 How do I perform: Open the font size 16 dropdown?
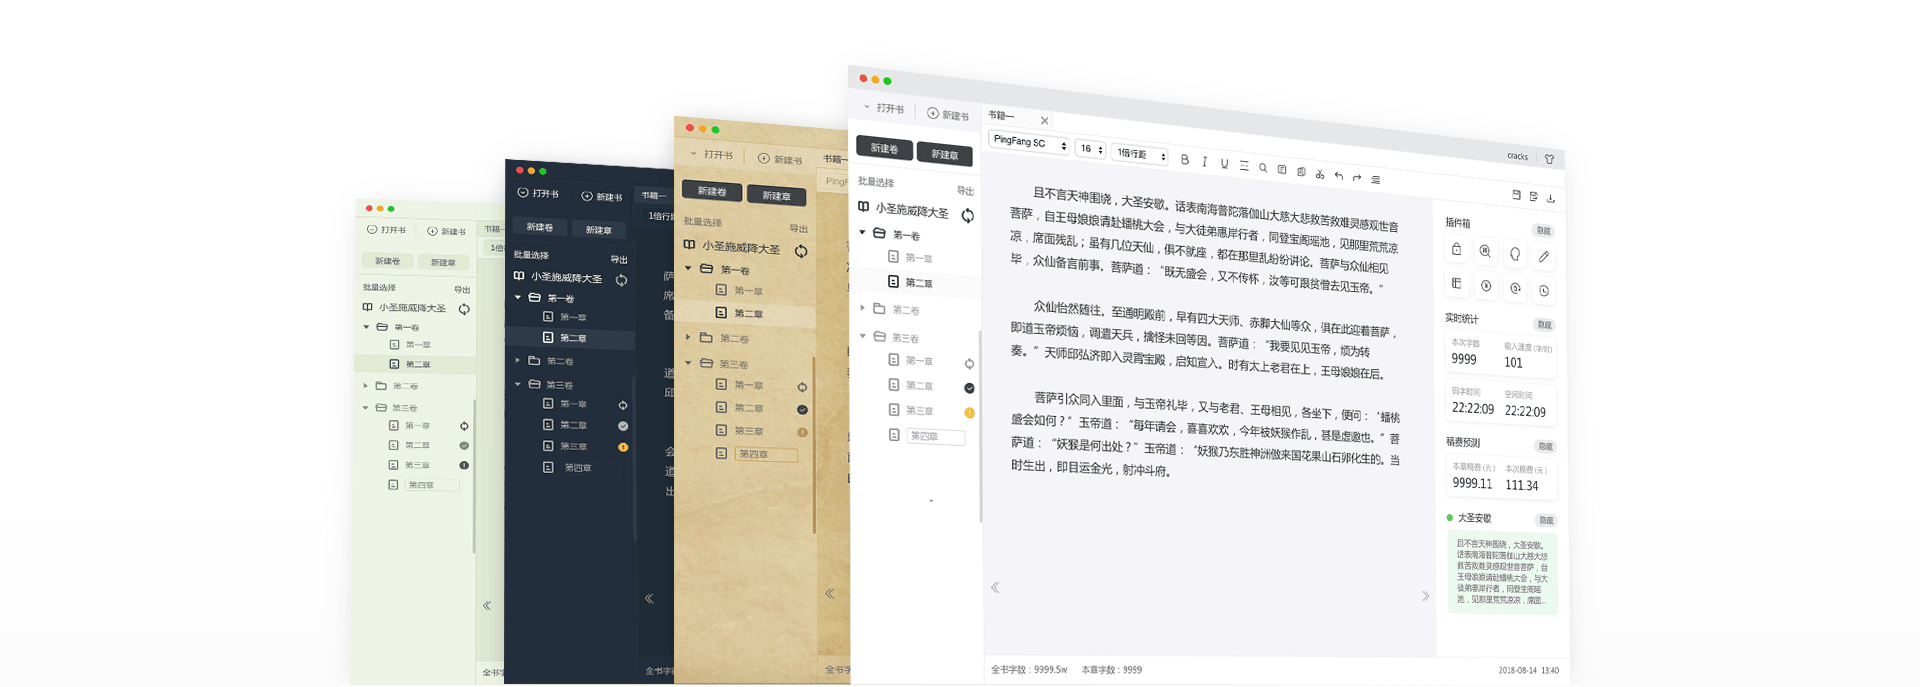pos(1090,149)
